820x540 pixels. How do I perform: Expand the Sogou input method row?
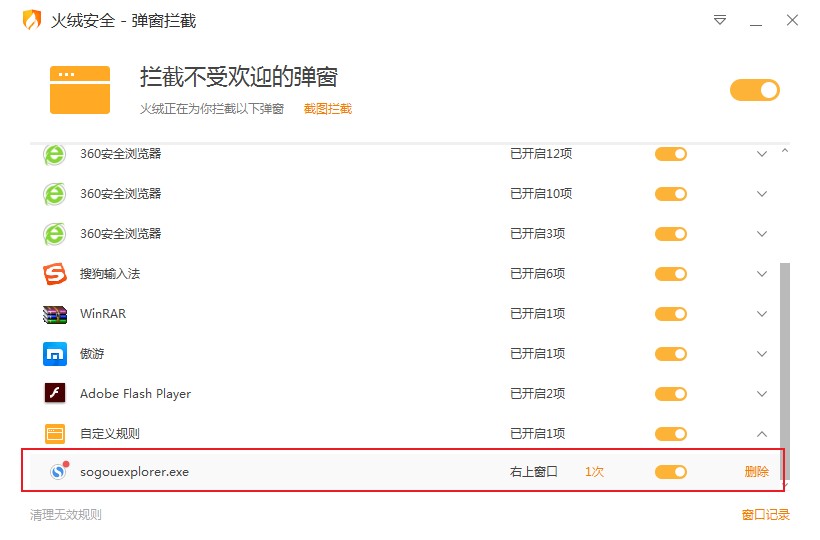(x=762, y=274)
